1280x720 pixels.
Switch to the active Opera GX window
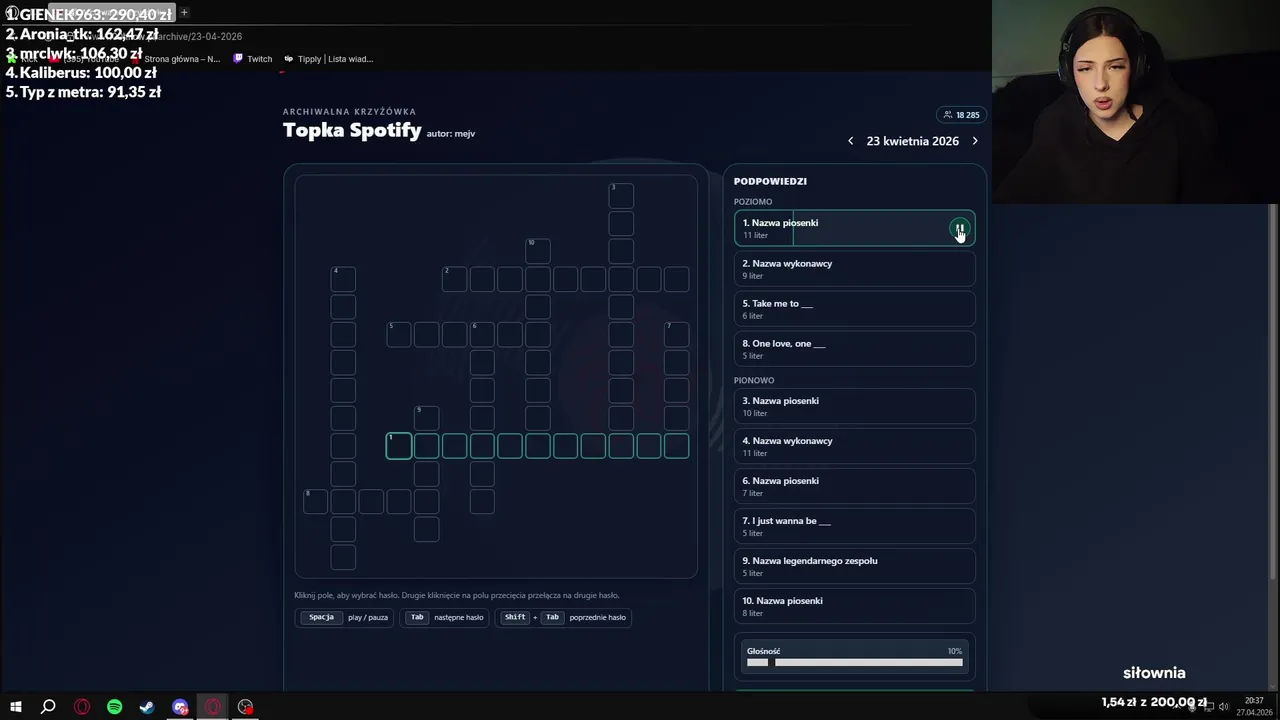point(213,707)
